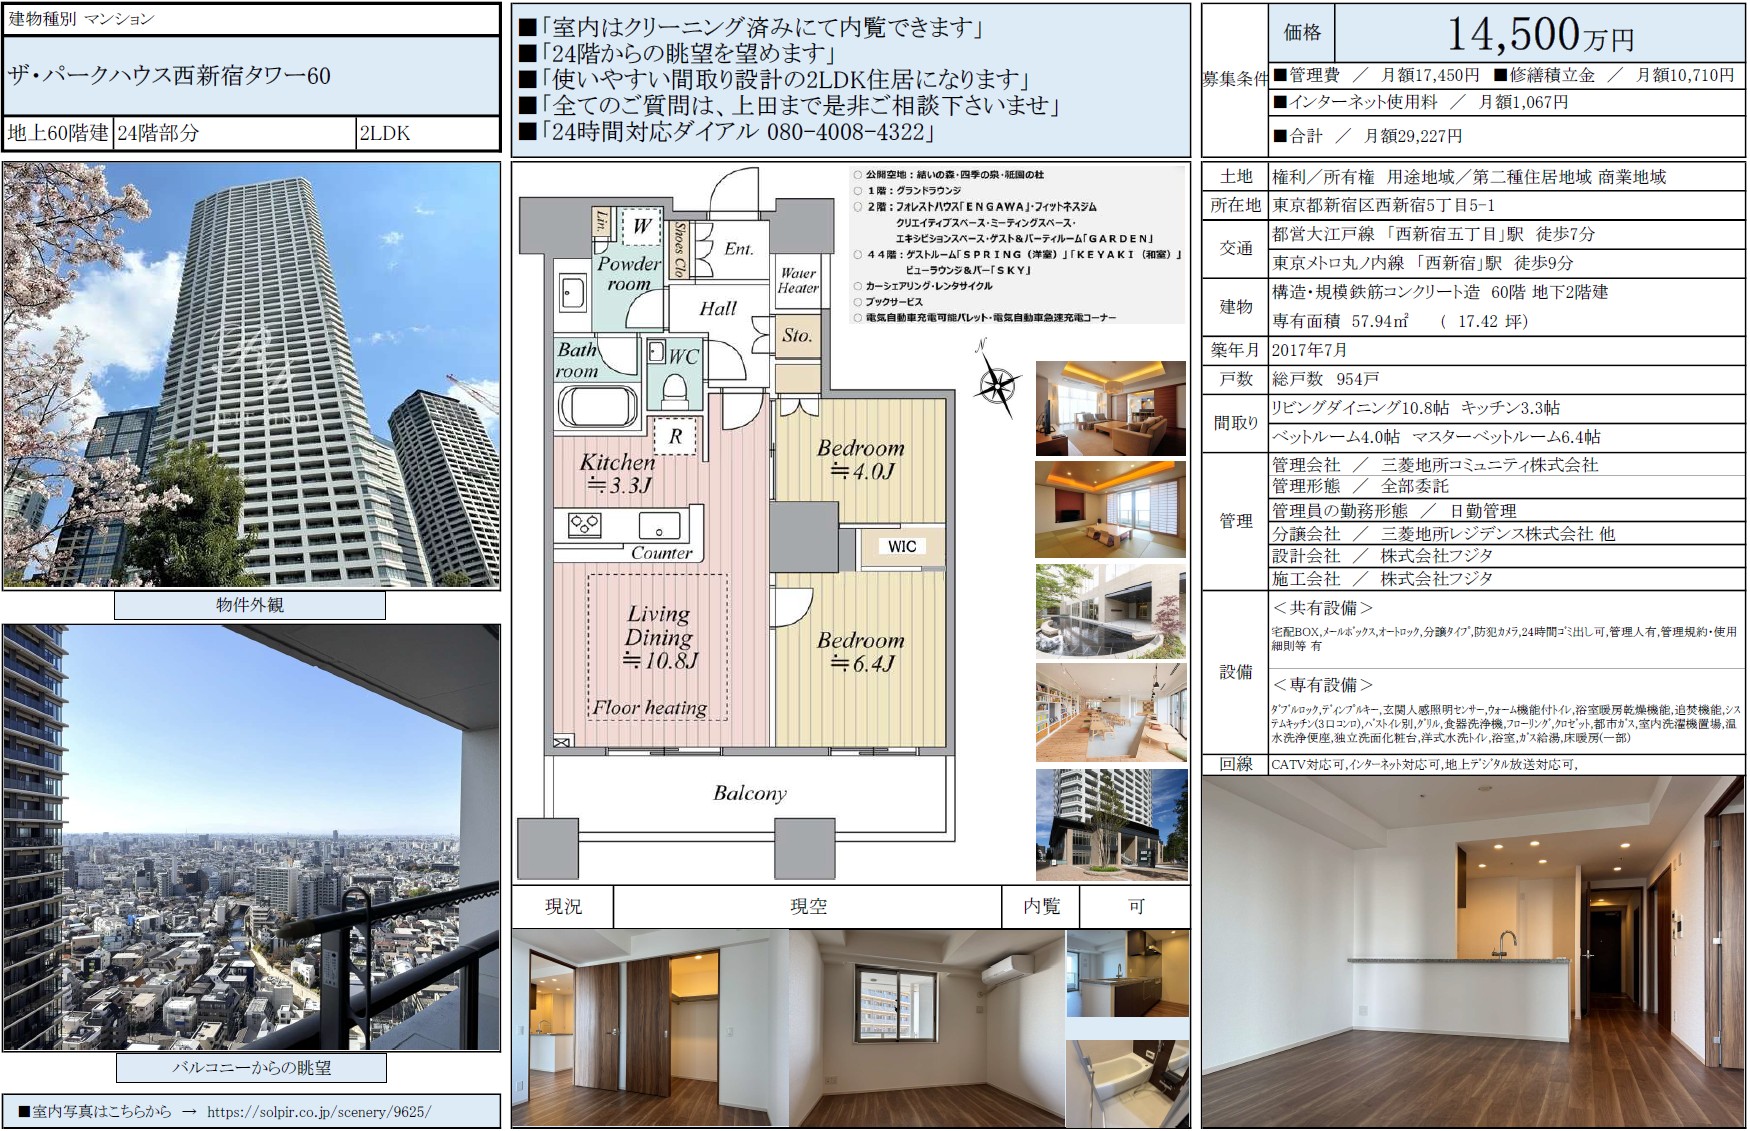1750x1131 pixels.
Task: Open the tower exterior photo with cherry blossoms
Action: pos(251,375)
